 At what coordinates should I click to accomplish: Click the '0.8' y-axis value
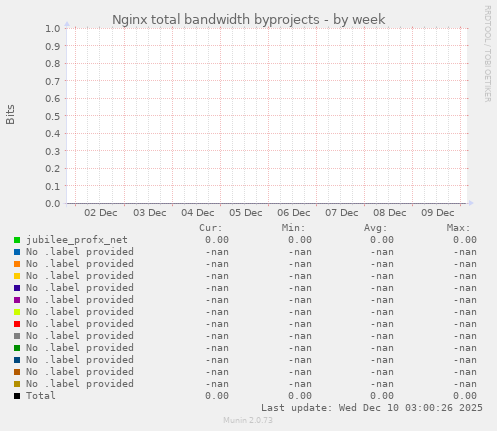pyautogui.click(x=53, y=63)
